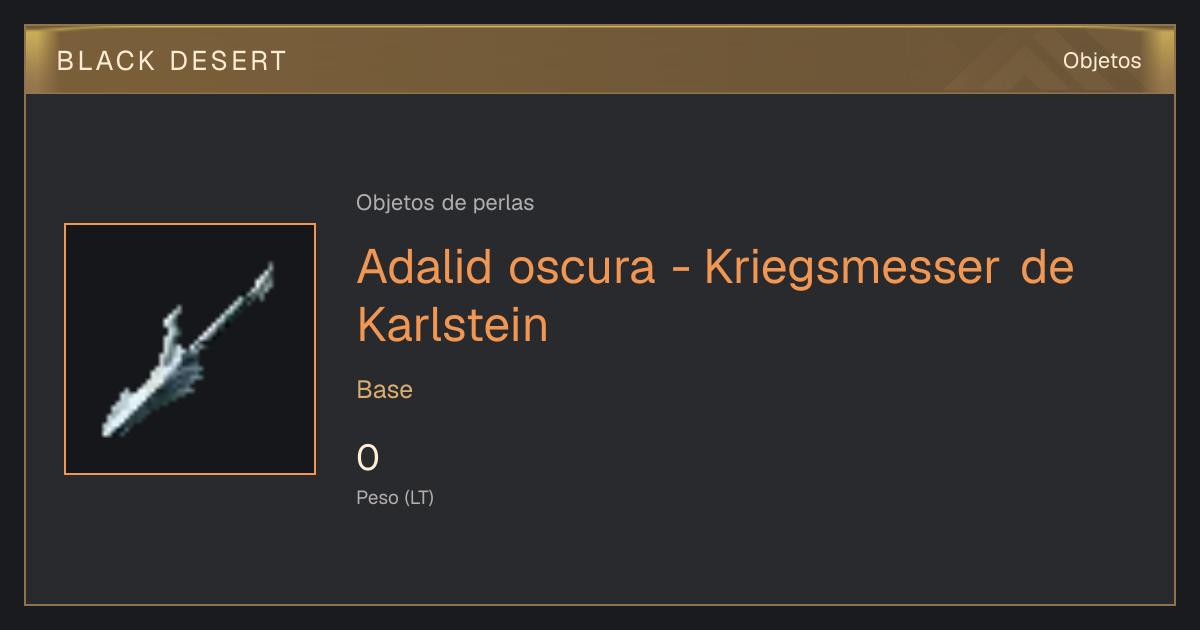
Task: Click the word DESERT in the logo
Action: [x=229, y=61]
